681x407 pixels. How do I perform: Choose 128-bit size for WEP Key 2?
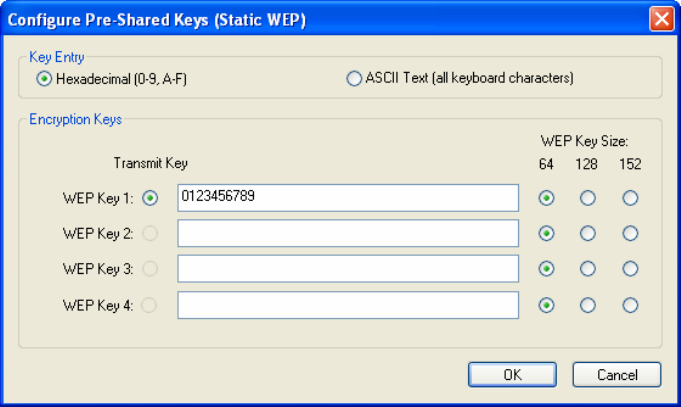[588, 234]
